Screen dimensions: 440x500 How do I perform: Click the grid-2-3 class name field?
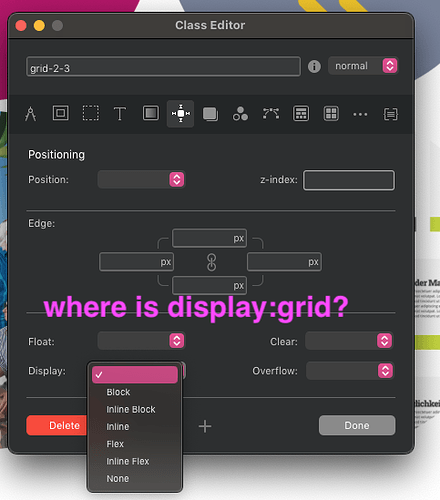[163, 67]
